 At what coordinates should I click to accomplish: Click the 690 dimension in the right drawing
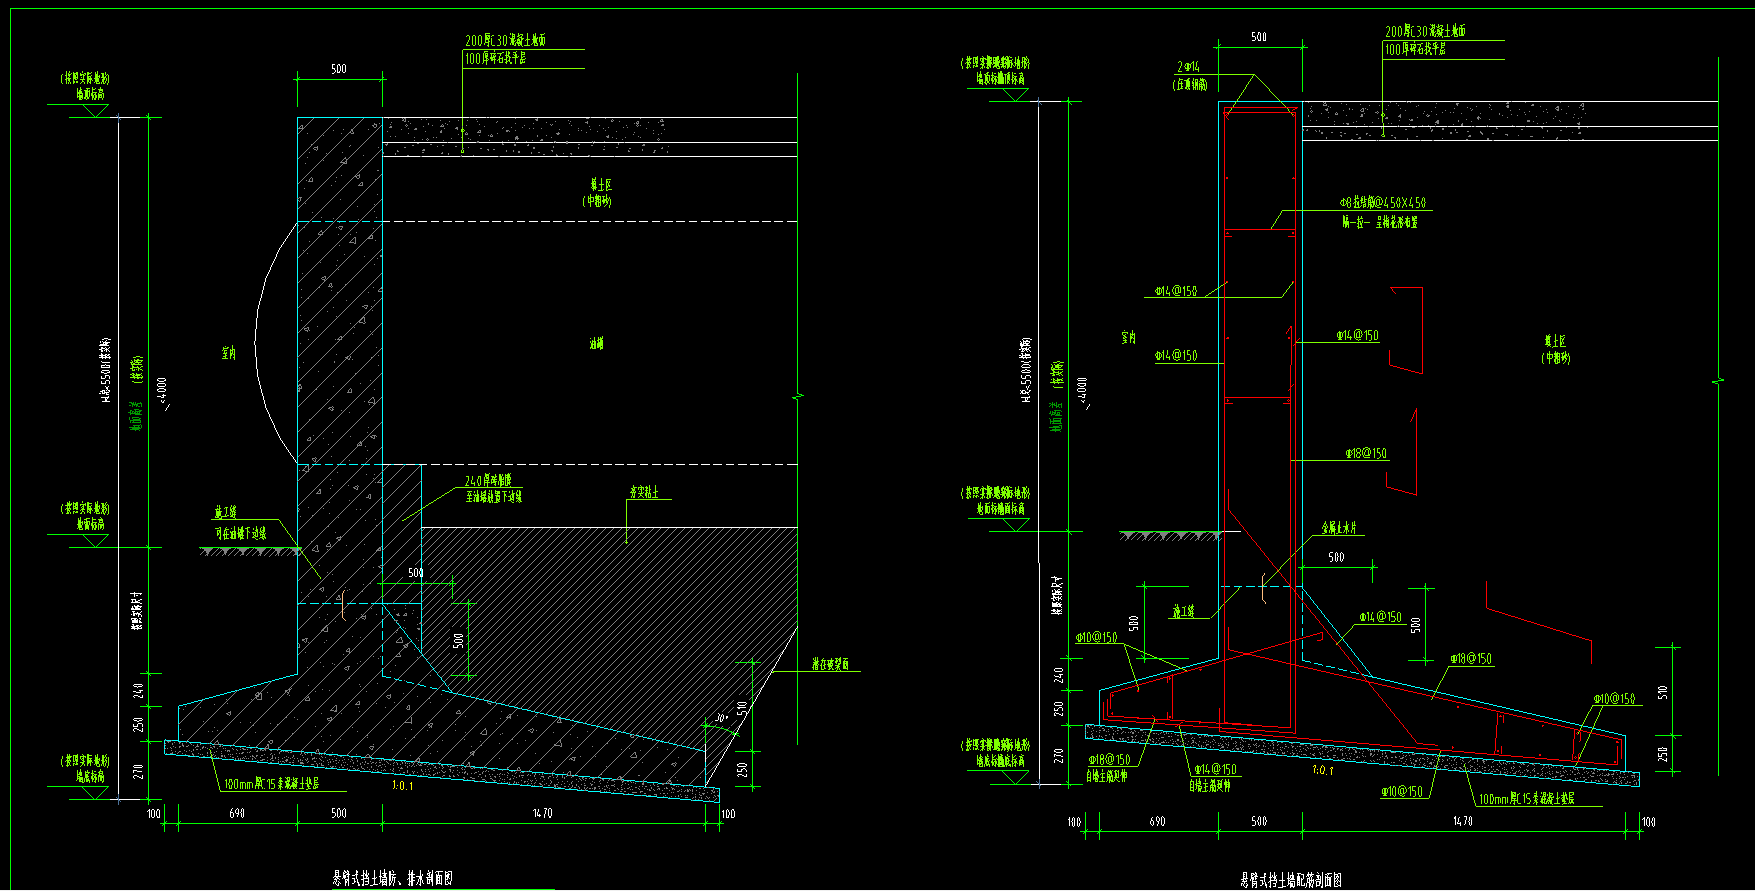[x=1157, y=821]
